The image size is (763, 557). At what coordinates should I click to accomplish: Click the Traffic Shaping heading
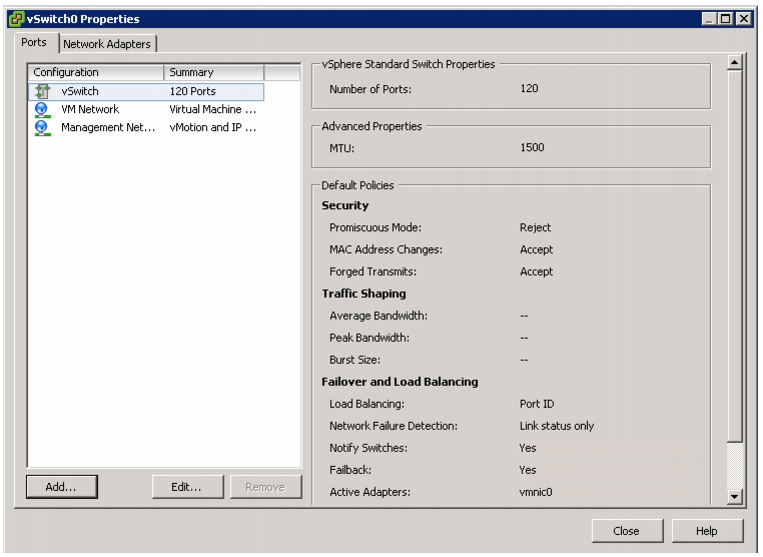pos(364,294)
